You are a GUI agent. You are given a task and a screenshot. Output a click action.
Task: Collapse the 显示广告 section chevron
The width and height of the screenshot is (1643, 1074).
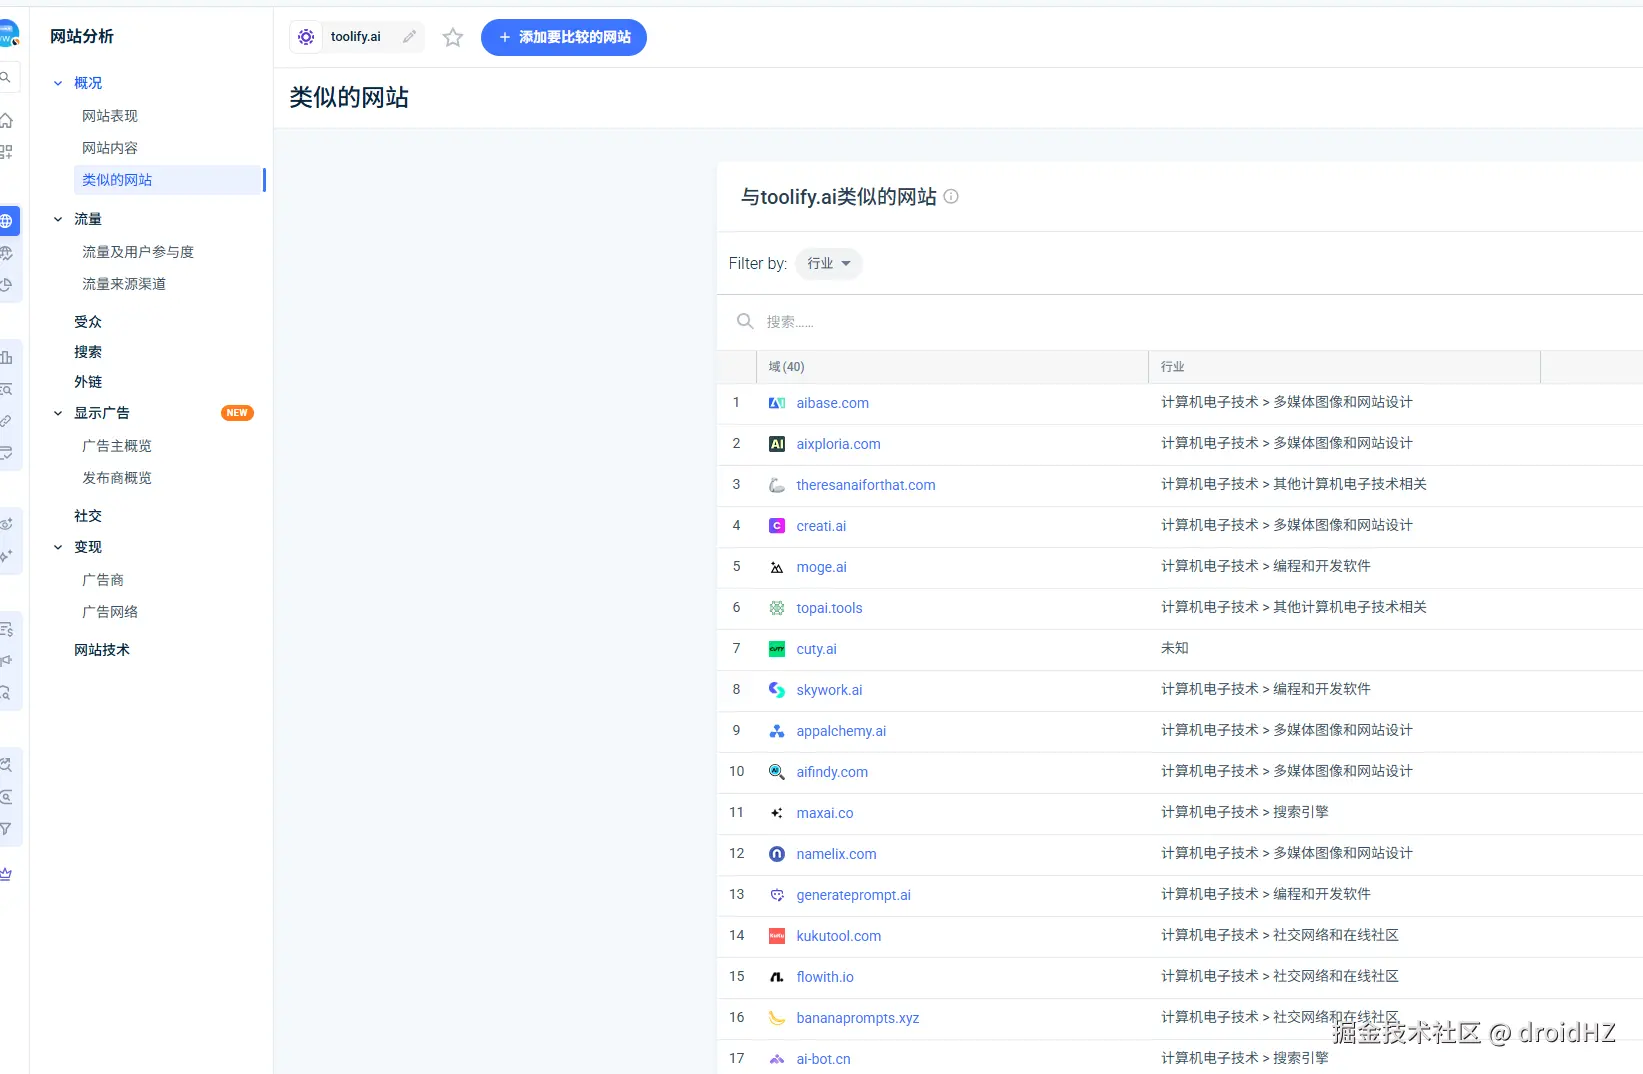tap(58, 413)
